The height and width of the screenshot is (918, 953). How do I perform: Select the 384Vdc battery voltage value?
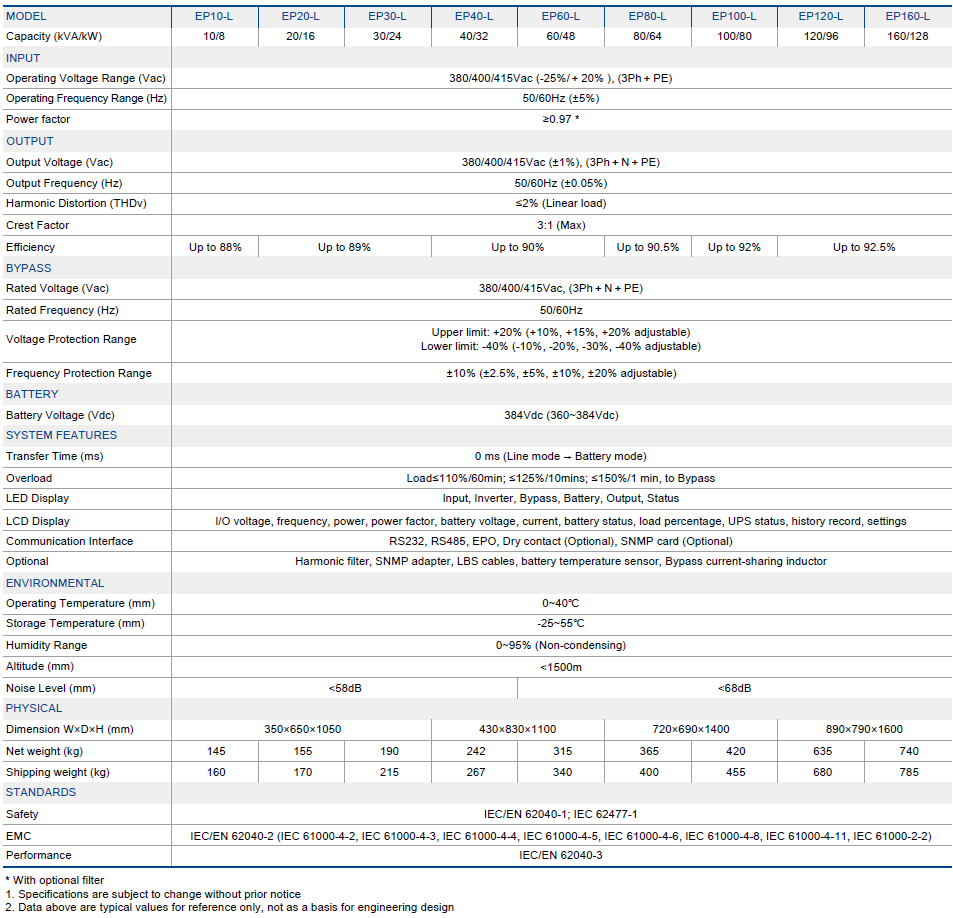pos(560,415)
